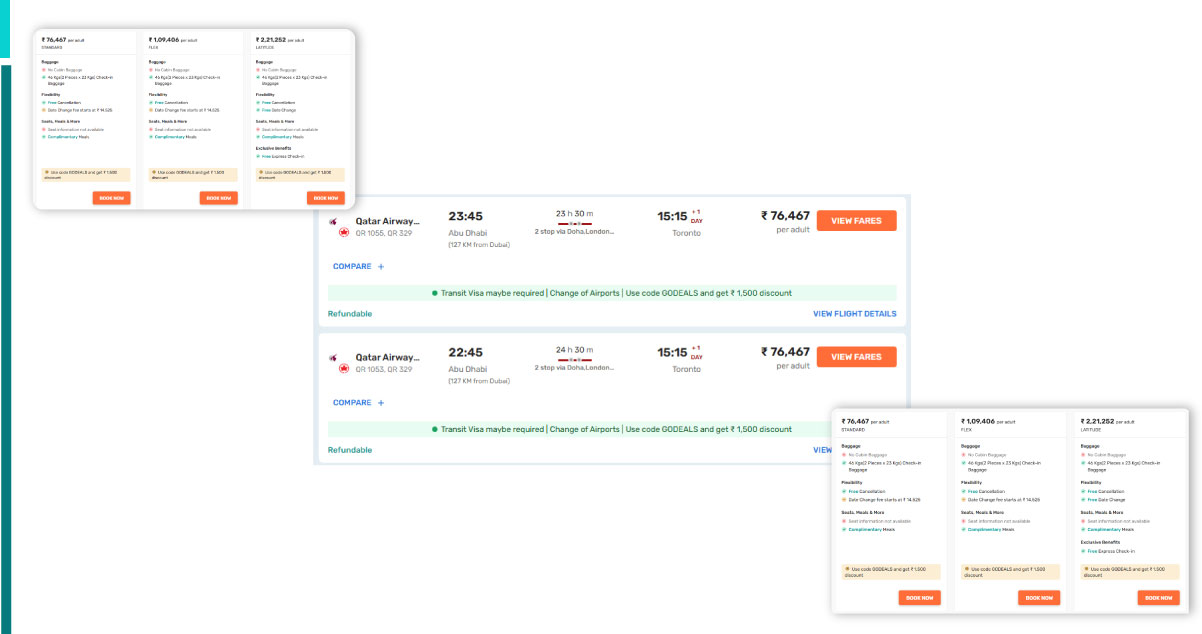
Task: Click VIEW FARES on the QR 1055 flight
Action: [856, 220]
